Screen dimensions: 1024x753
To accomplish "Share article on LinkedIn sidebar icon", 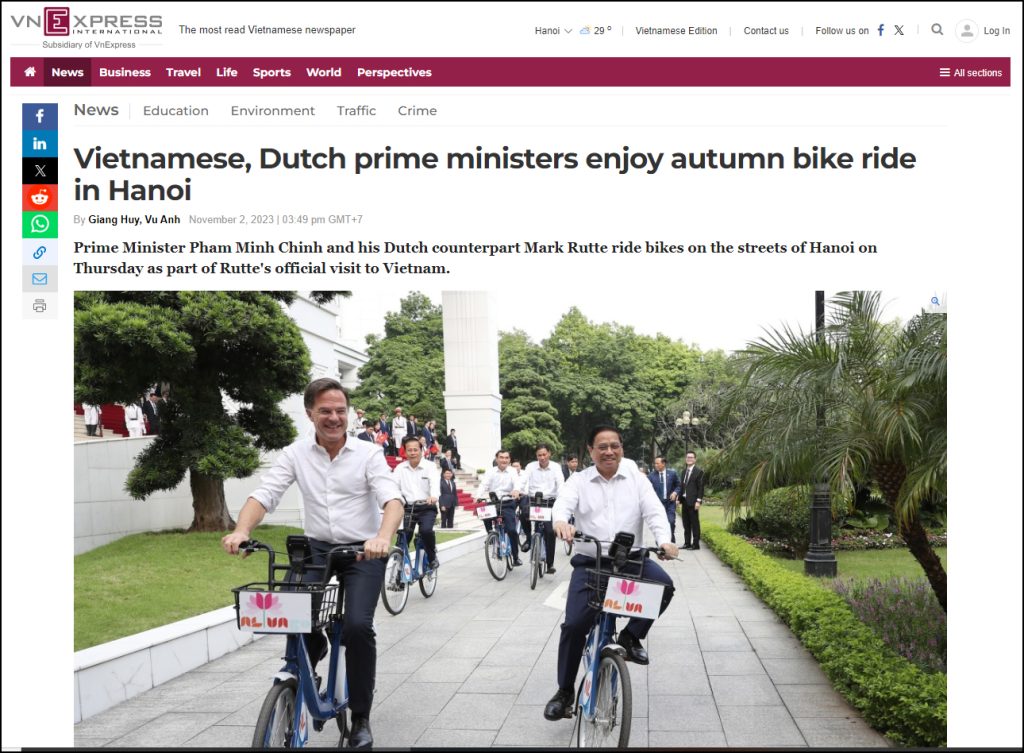I will click(x=40, y=144).
